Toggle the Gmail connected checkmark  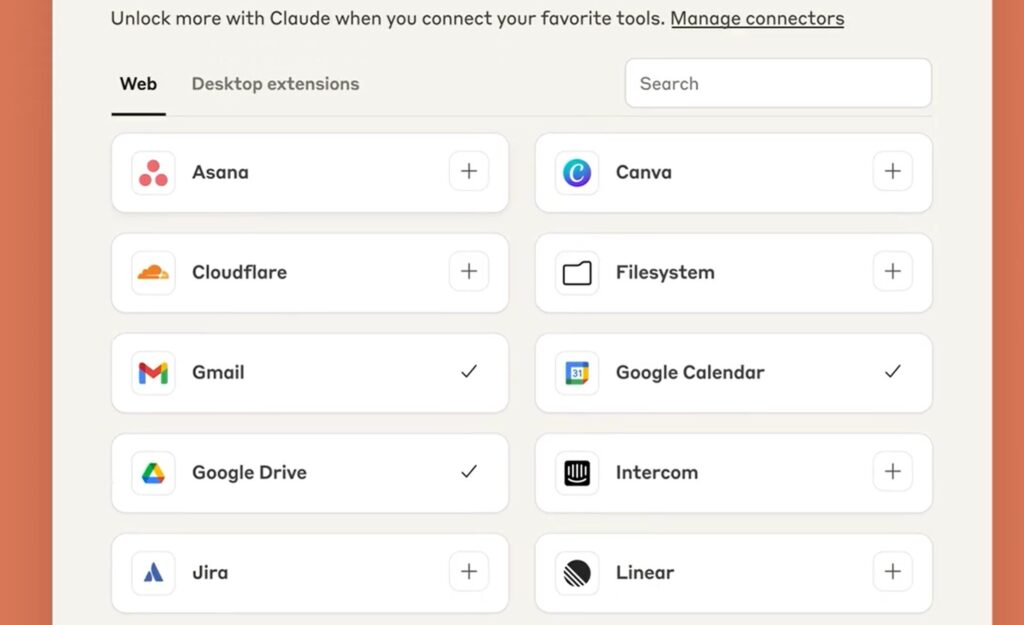[469, 371]
